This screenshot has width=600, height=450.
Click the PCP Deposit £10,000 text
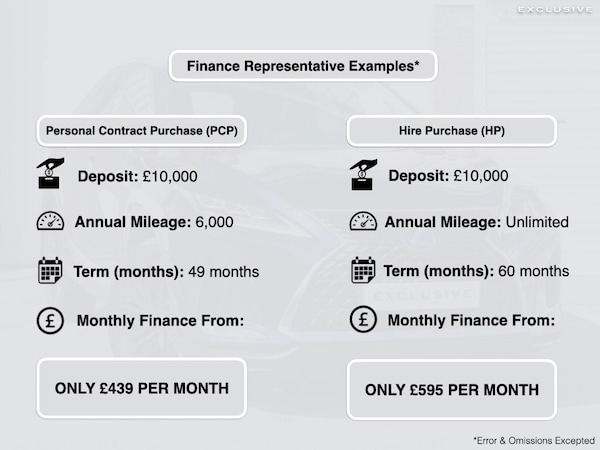137,176
